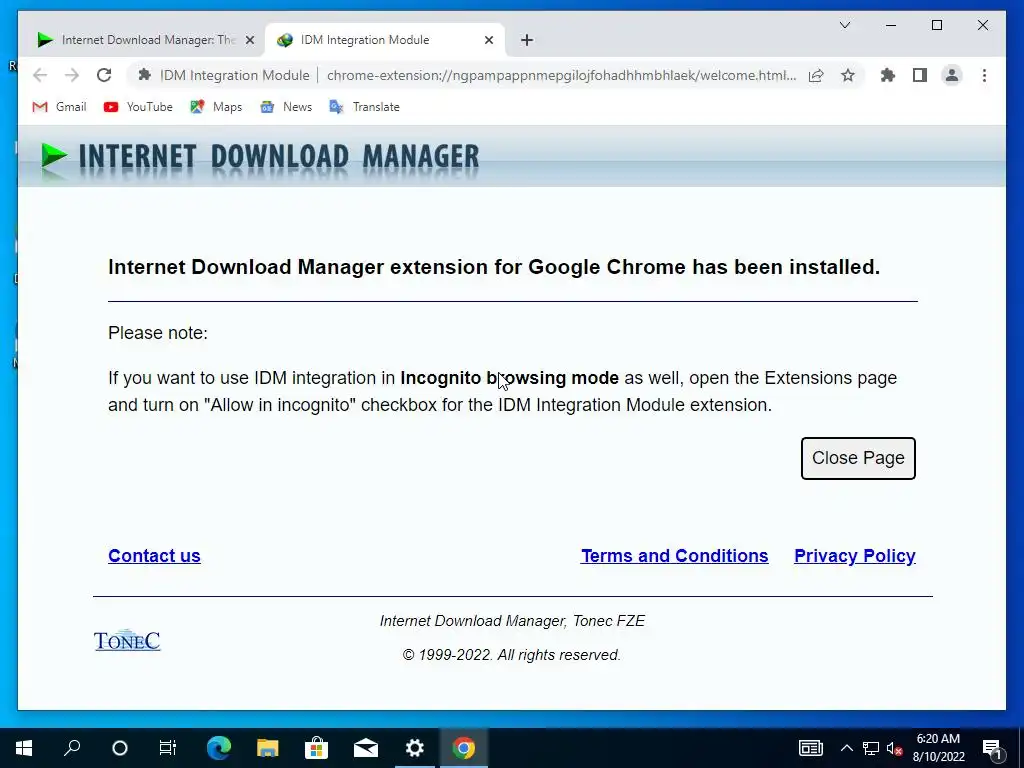Click the Internet Download Manager banner logo
The width and height of the screenshot is (1024, 768).
[259, 157]
